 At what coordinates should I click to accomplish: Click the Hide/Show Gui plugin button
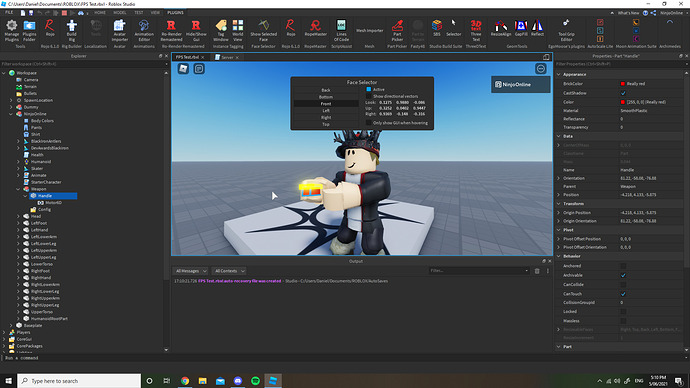196,30
